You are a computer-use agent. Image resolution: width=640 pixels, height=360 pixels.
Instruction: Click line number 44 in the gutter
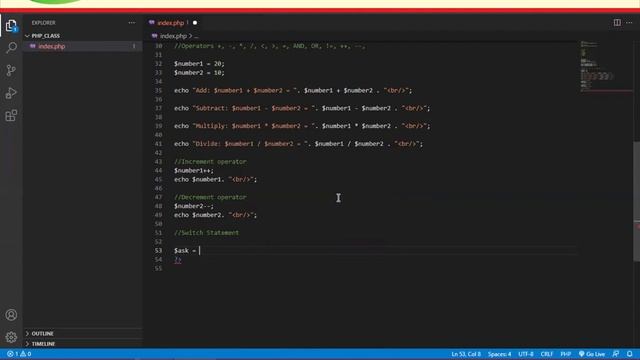tap(158, 171)
